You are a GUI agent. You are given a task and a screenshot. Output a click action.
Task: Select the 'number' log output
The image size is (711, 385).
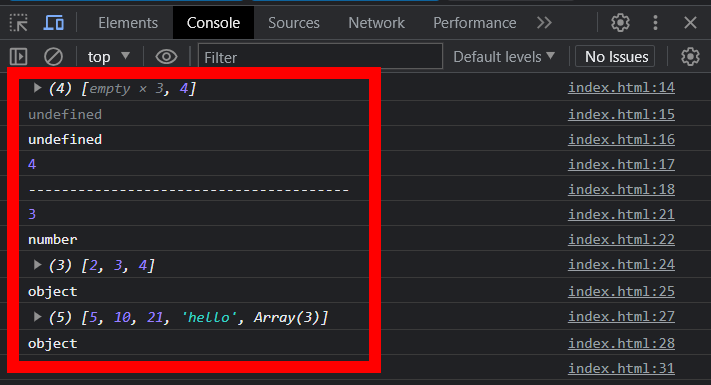(x=53, y=239)
